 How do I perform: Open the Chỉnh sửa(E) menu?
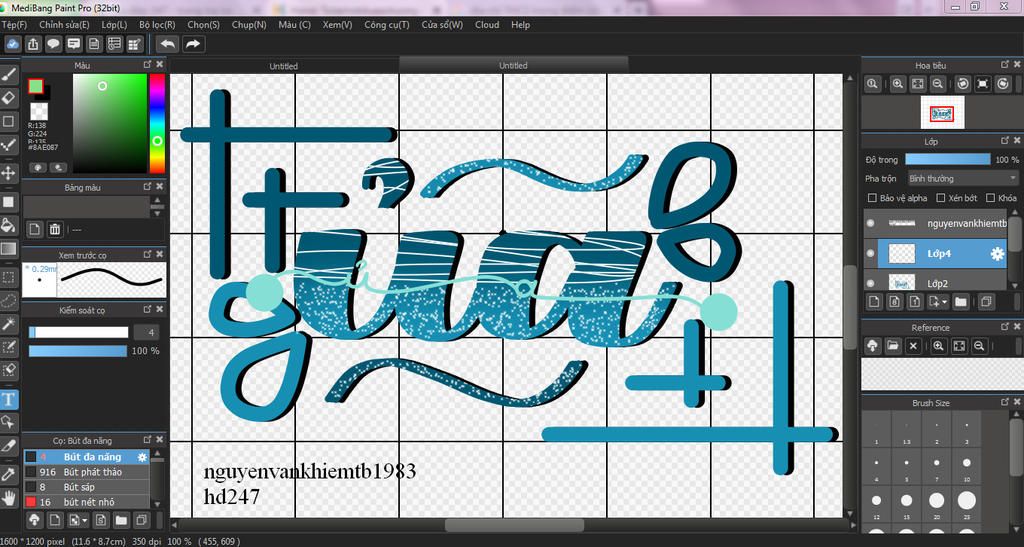[64, 25]
